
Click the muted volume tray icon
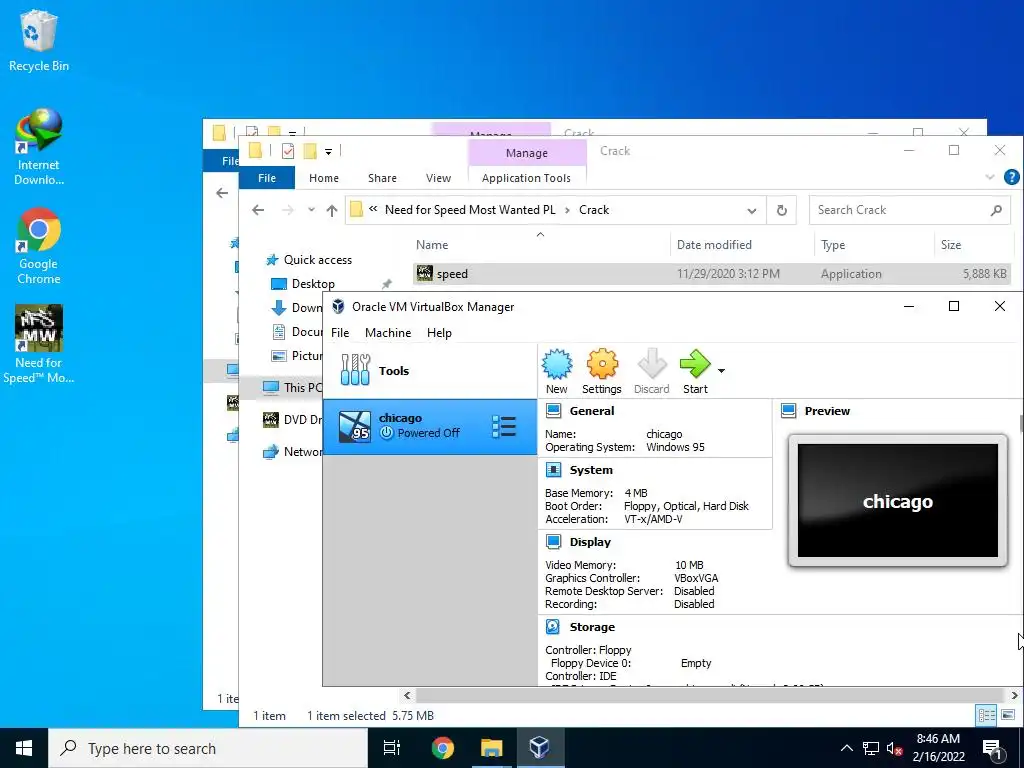894,748
